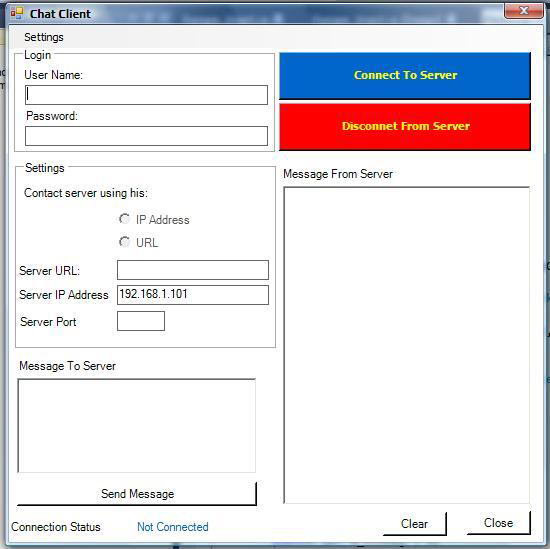Click the Connection Status label
The image size is (550, 549).
(x=56, y=527)
